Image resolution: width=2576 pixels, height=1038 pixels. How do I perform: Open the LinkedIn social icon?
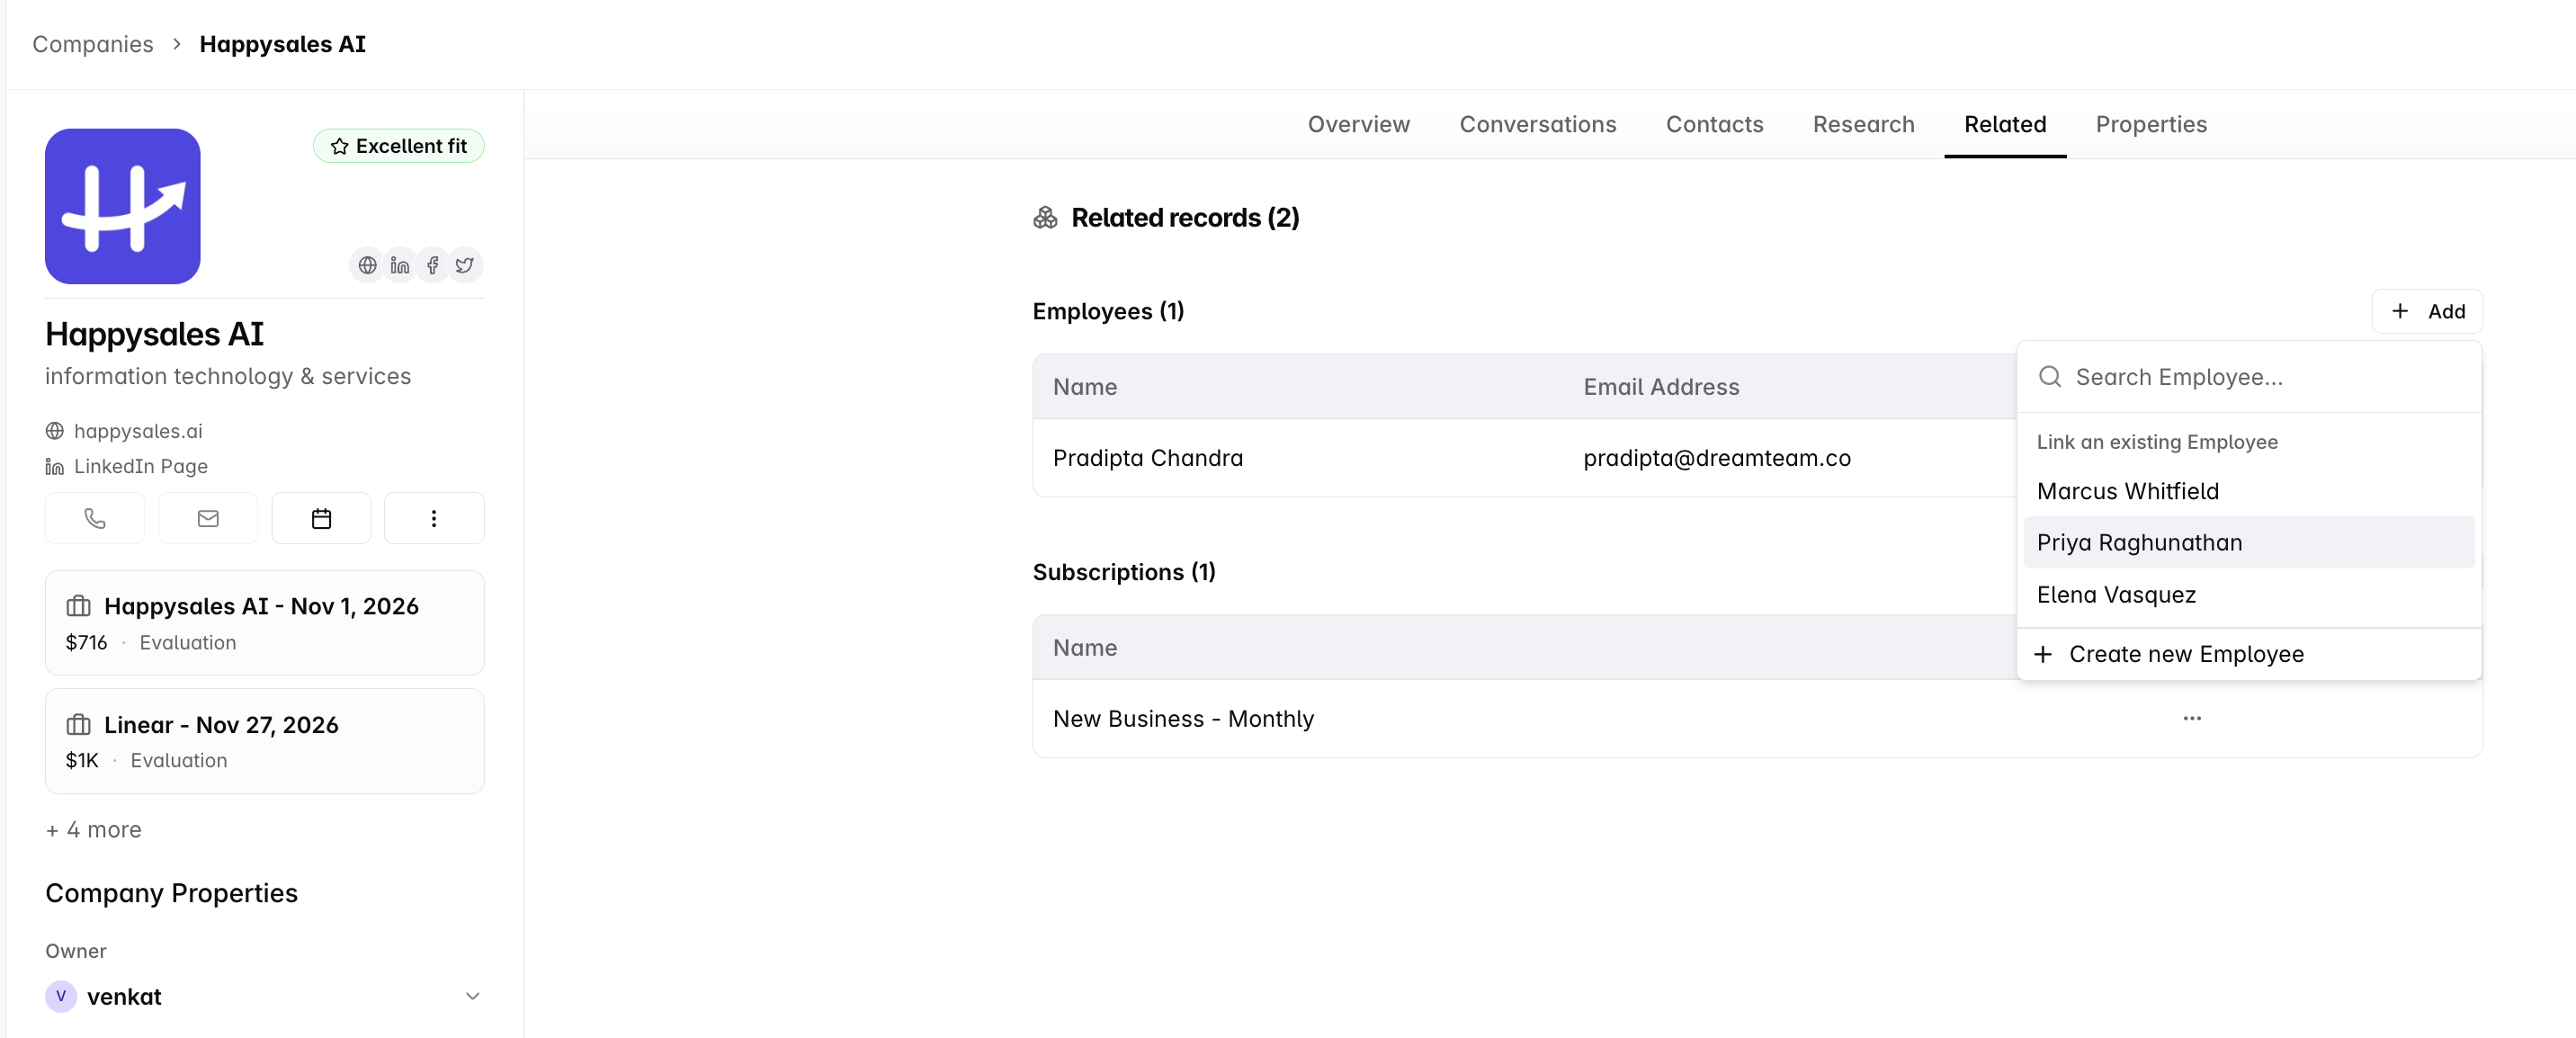pyautogui.click(x=400, y=265)
